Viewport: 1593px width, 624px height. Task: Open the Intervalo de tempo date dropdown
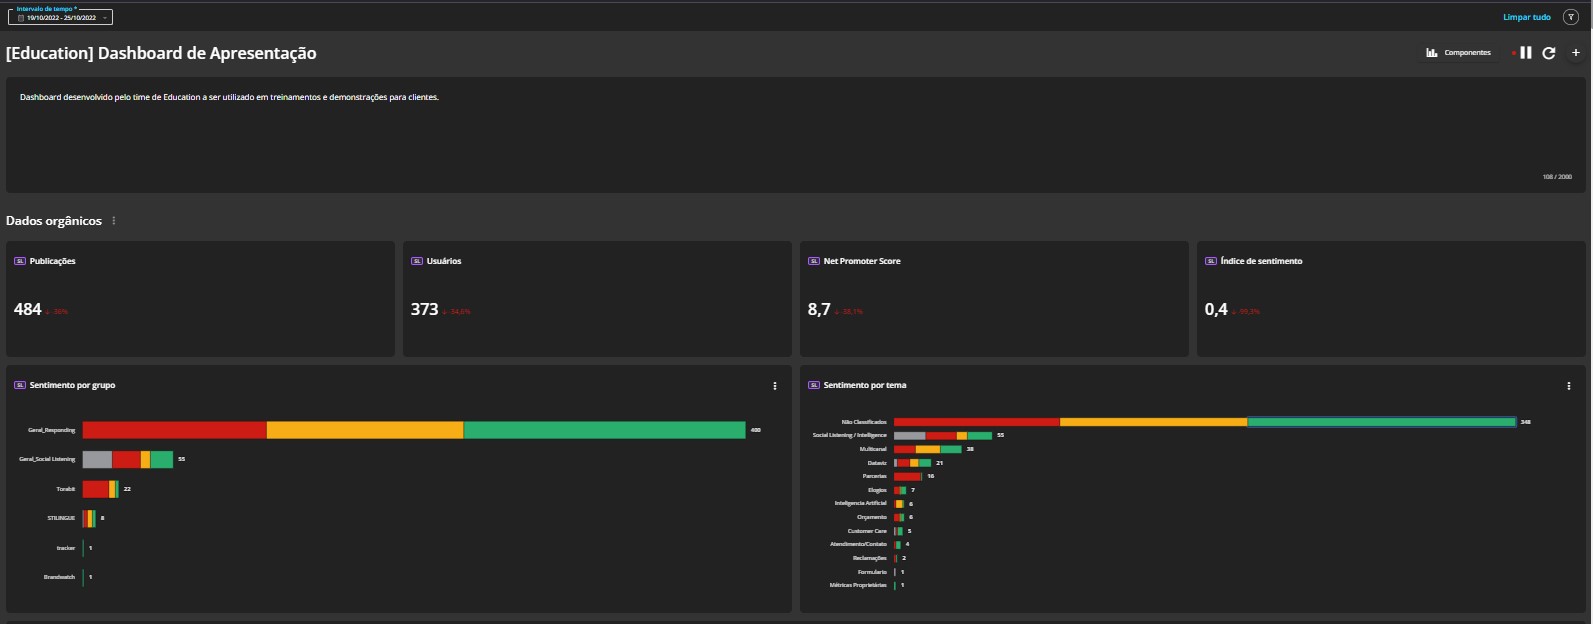(x=61, y=17)
